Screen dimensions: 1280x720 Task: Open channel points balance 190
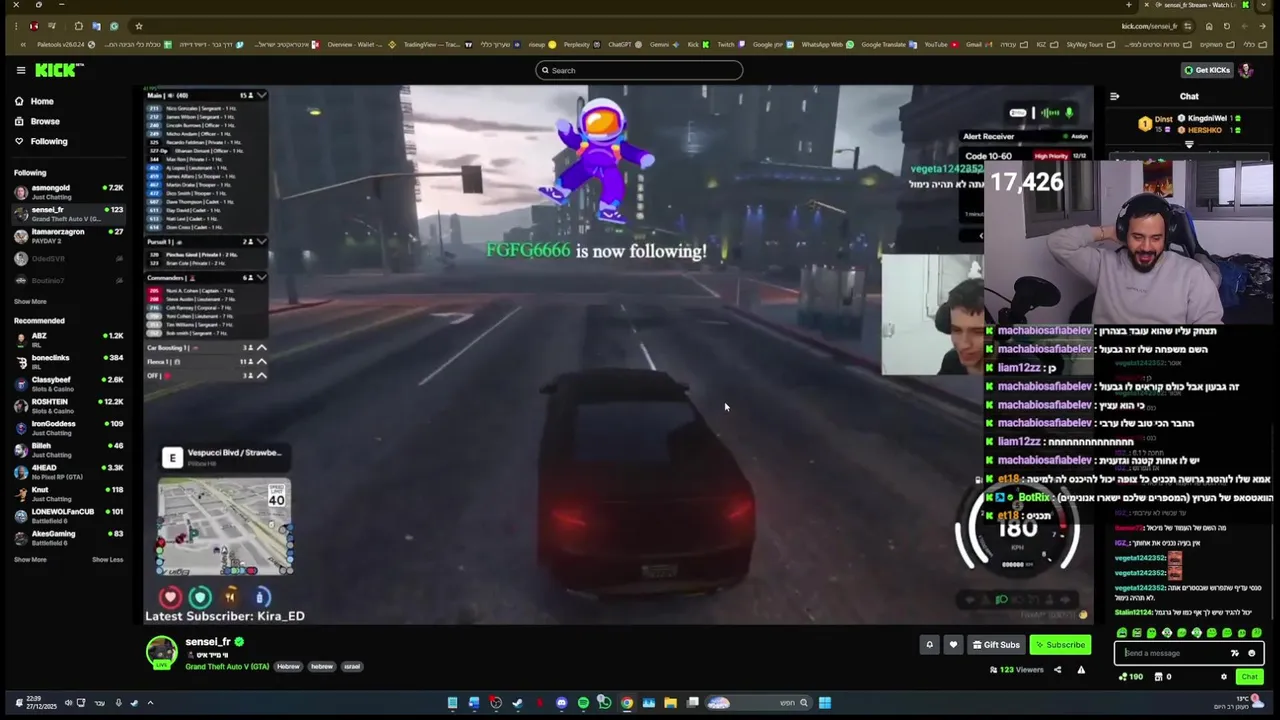pyautogui.click(x=1131, y=677)
